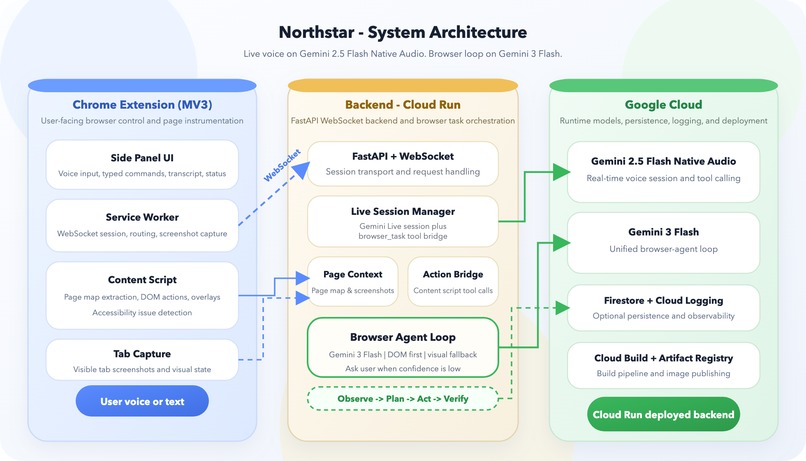Click the 'Google Cloud' column heading

[663, 104]
